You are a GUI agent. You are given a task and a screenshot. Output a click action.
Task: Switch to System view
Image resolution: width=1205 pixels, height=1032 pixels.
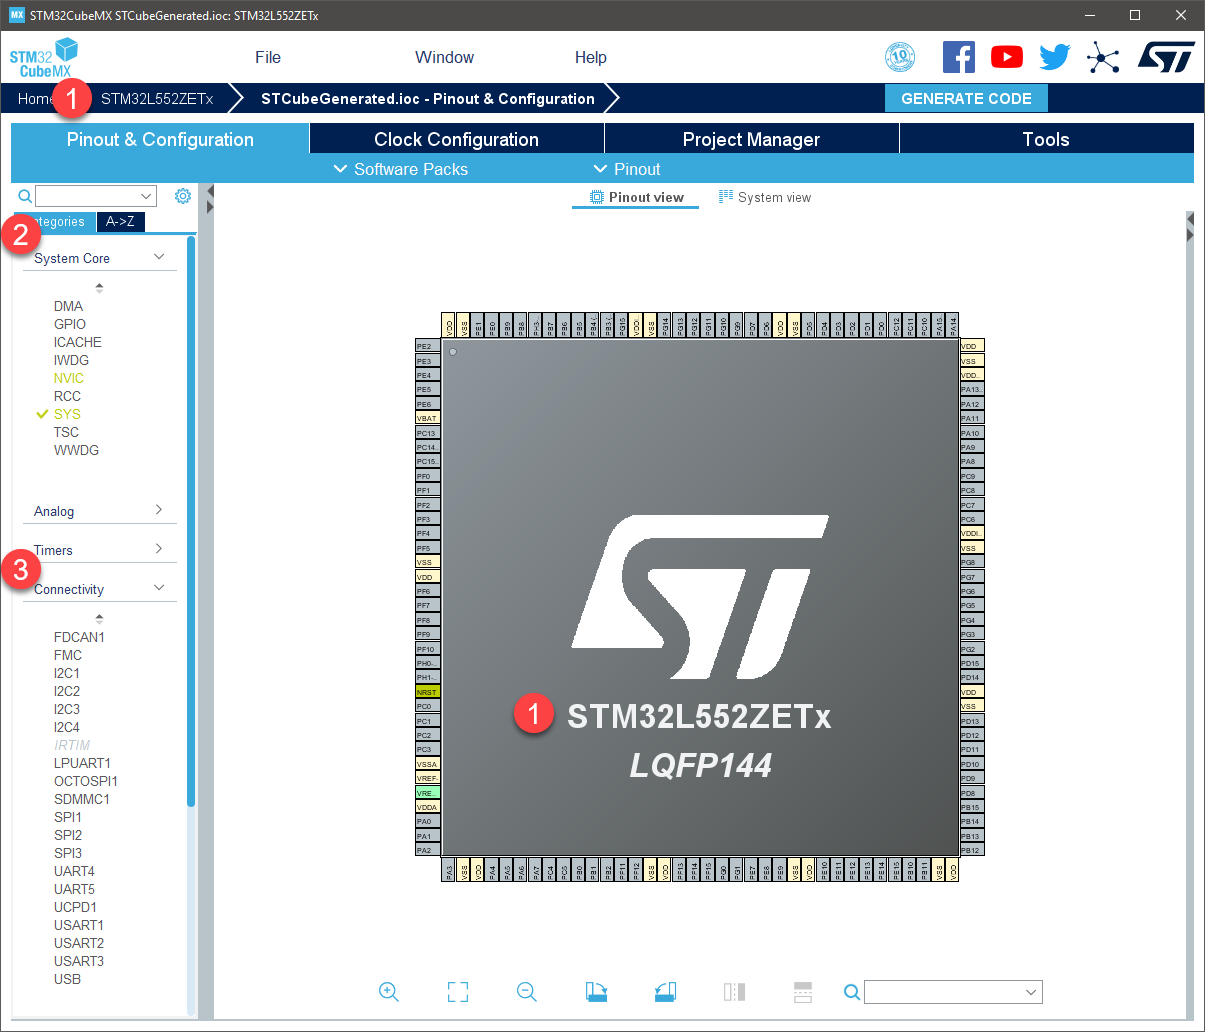click(x=765, y=197)
